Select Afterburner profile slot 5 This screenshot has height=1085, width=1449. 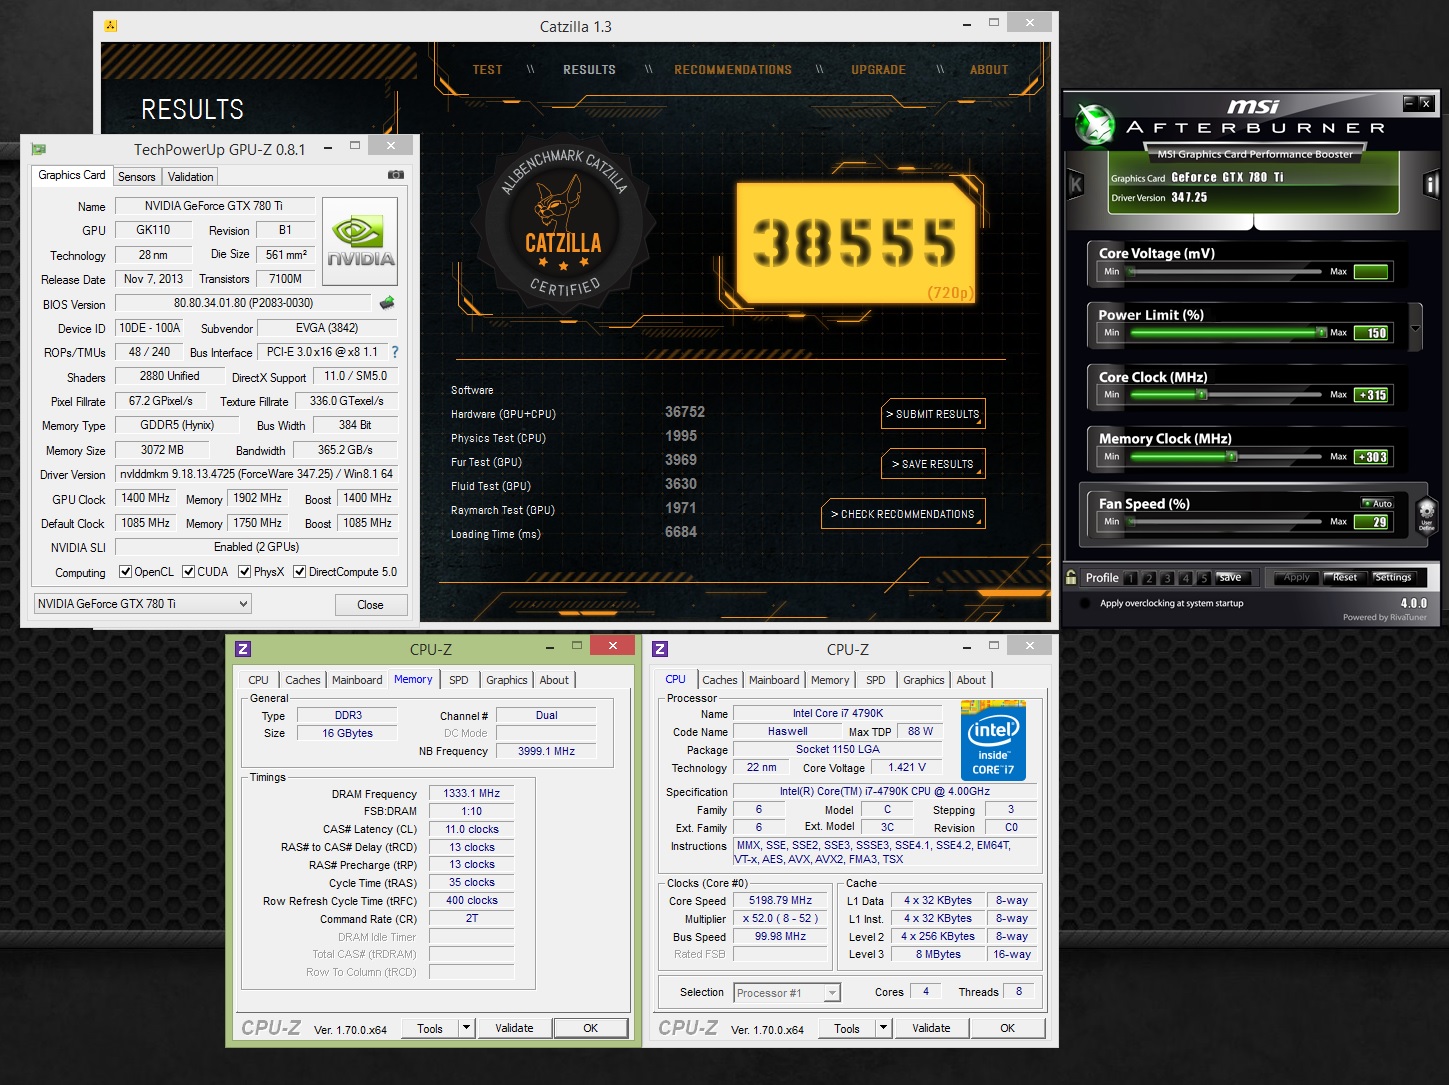tap(1204, 578)
